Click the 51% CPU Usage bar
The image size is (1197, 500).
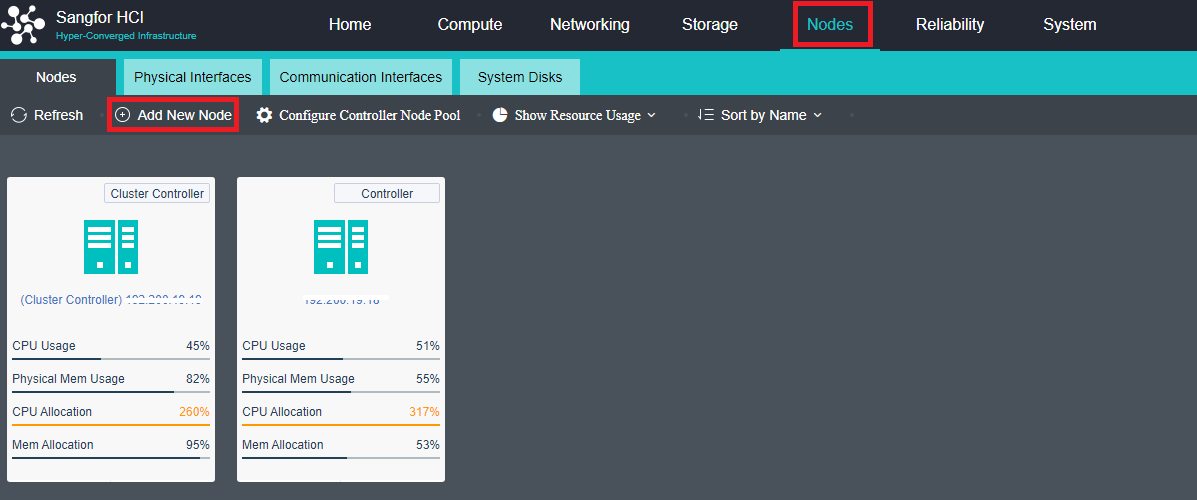click(341, 358)
